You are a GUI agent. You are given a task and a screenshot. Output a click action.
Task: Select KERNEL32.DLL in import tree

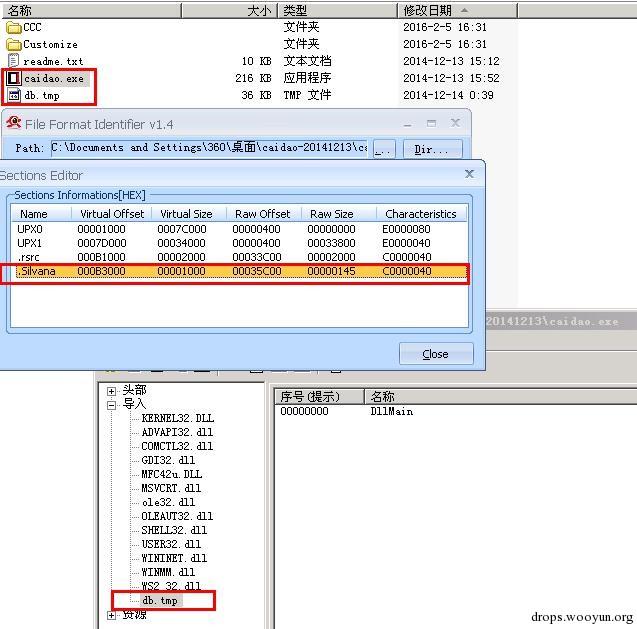click(178, 418)
